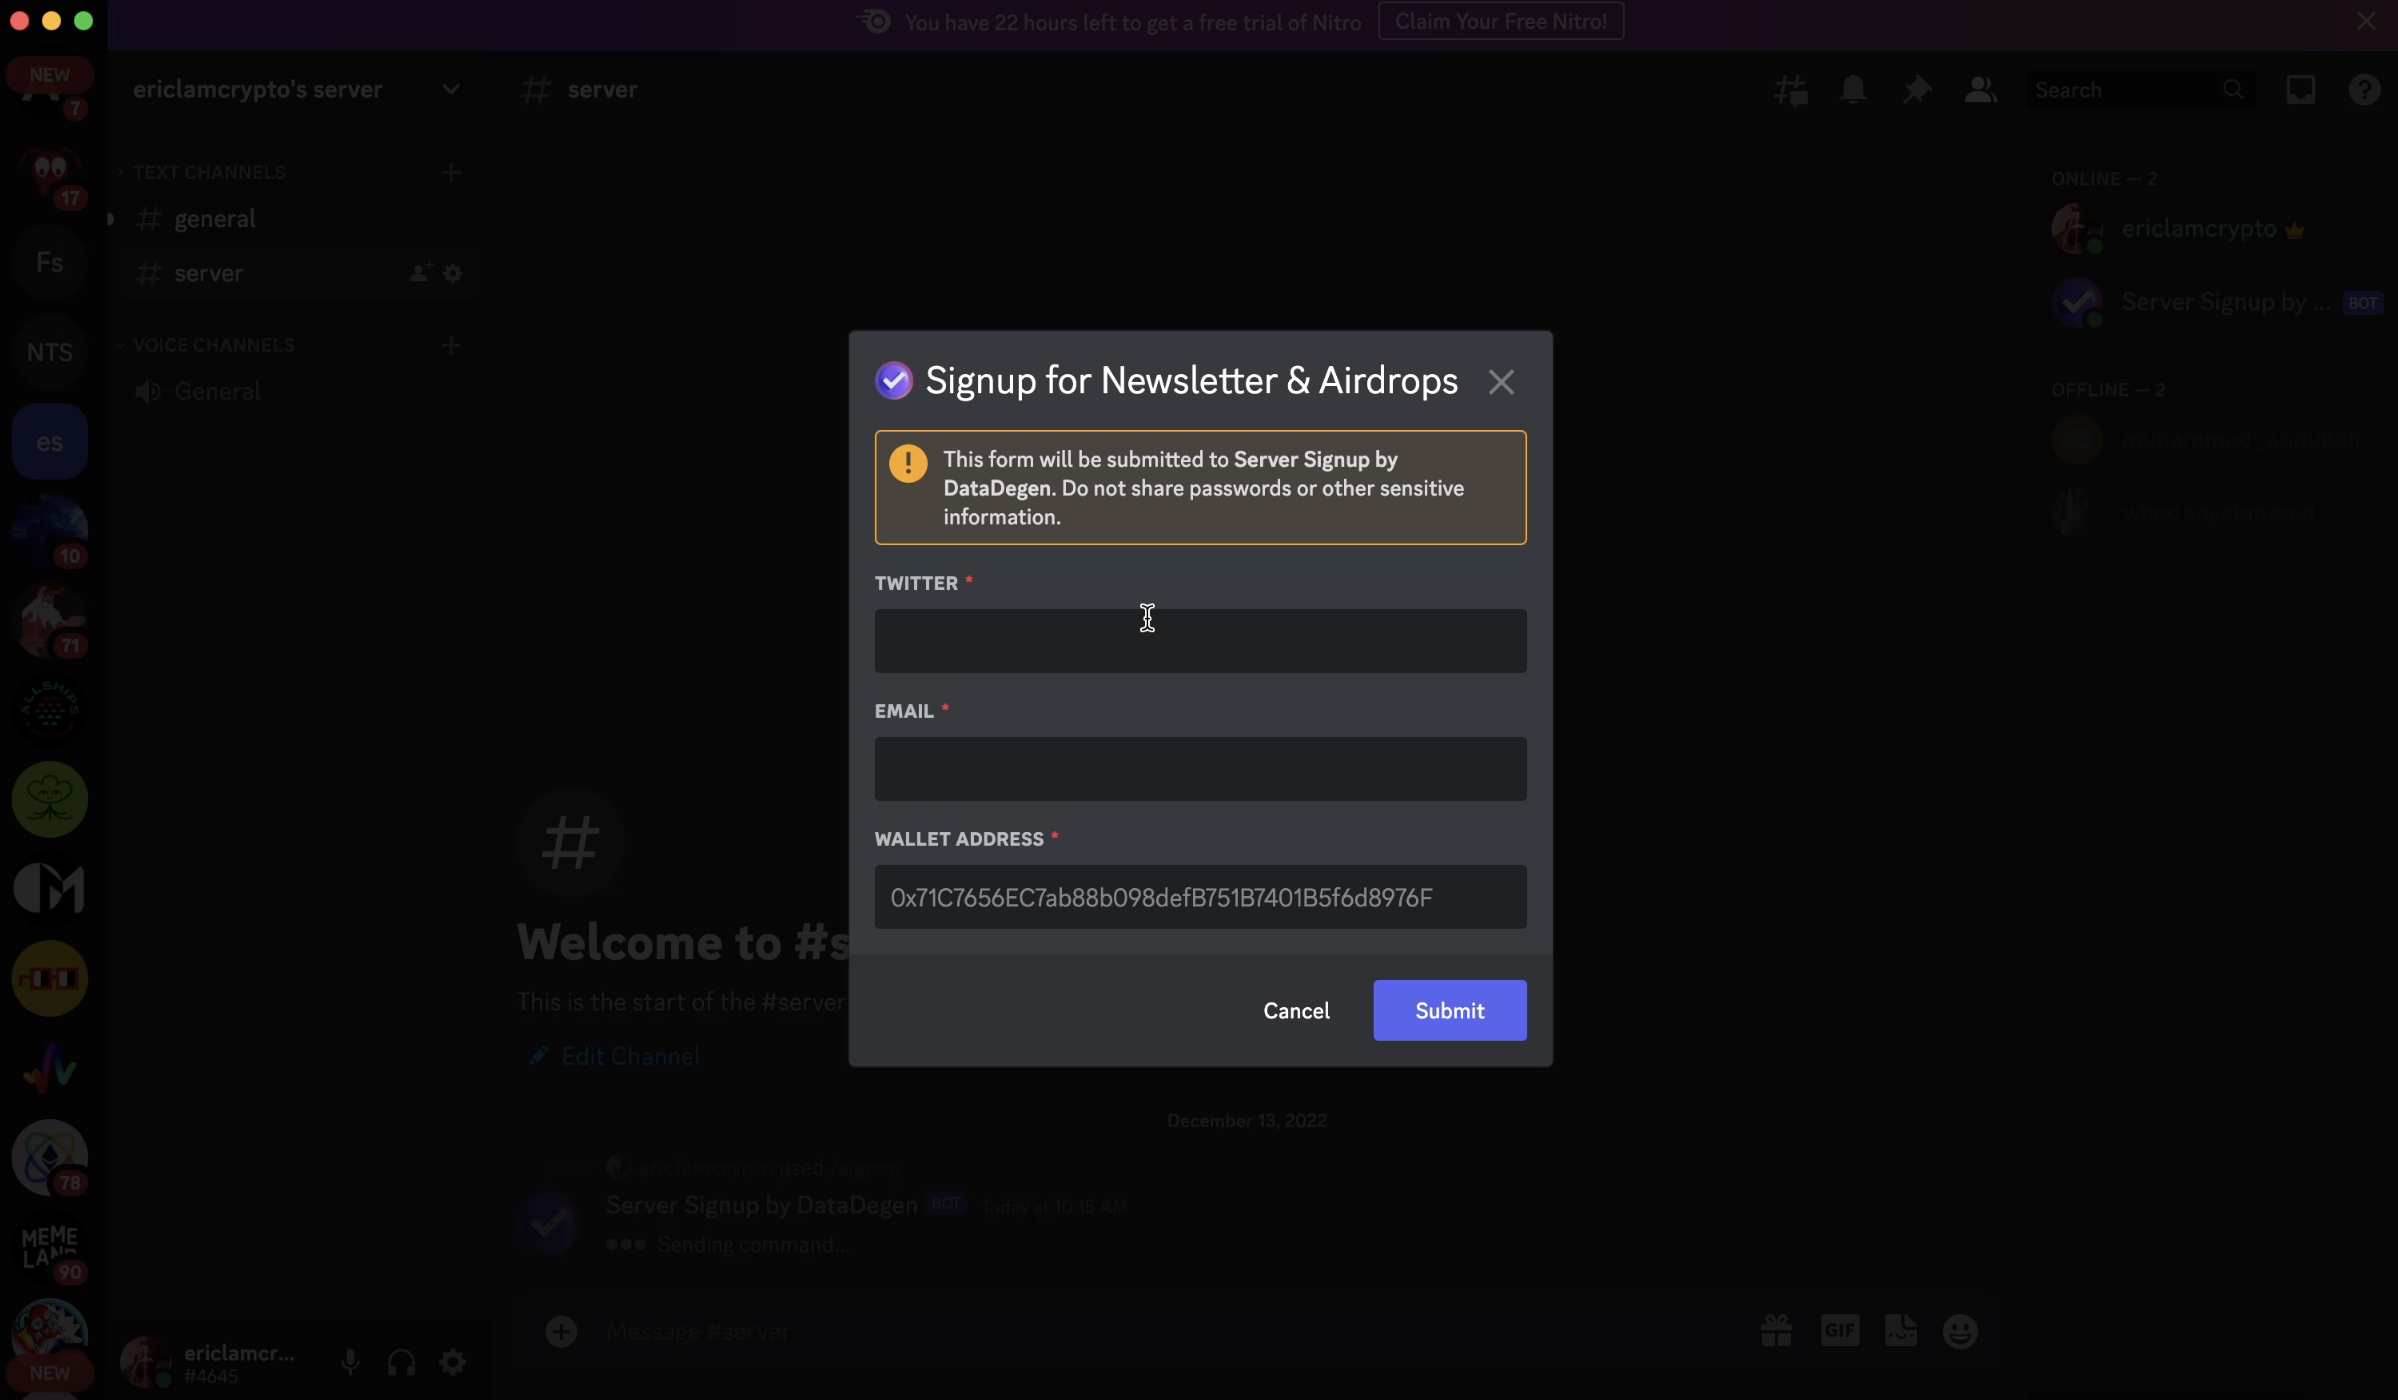2398x1400 pixels.
Task: Show pinned messages
Action: (1916, 90)
